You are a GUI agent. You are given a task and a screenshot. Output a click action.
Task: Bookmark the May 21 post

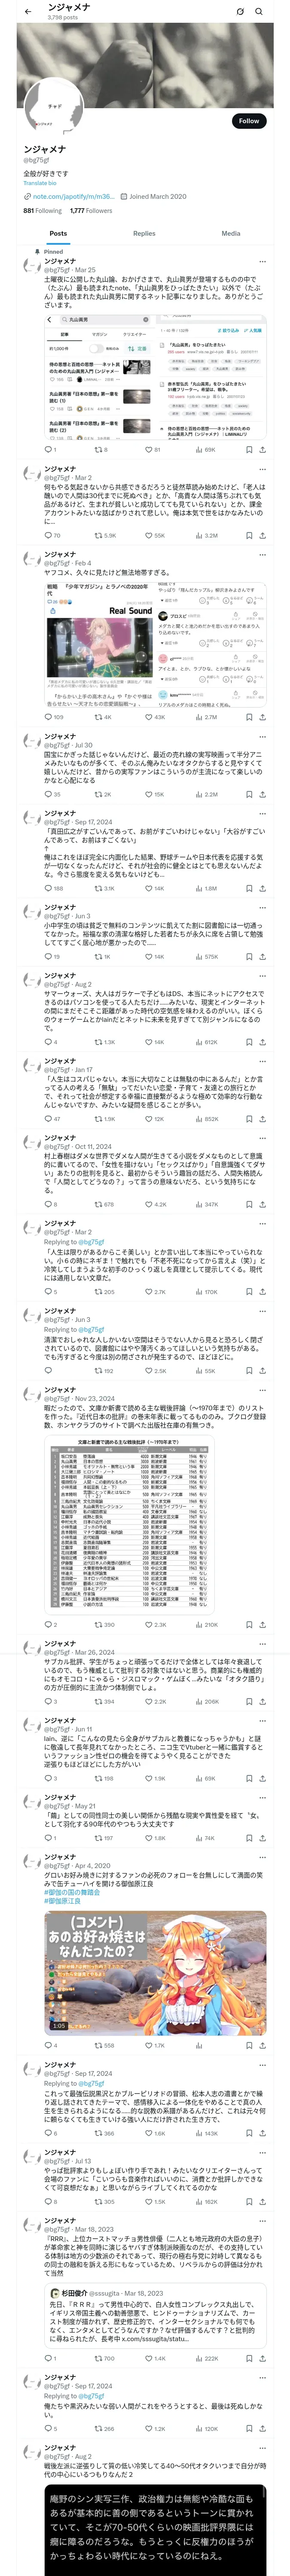249,1837
